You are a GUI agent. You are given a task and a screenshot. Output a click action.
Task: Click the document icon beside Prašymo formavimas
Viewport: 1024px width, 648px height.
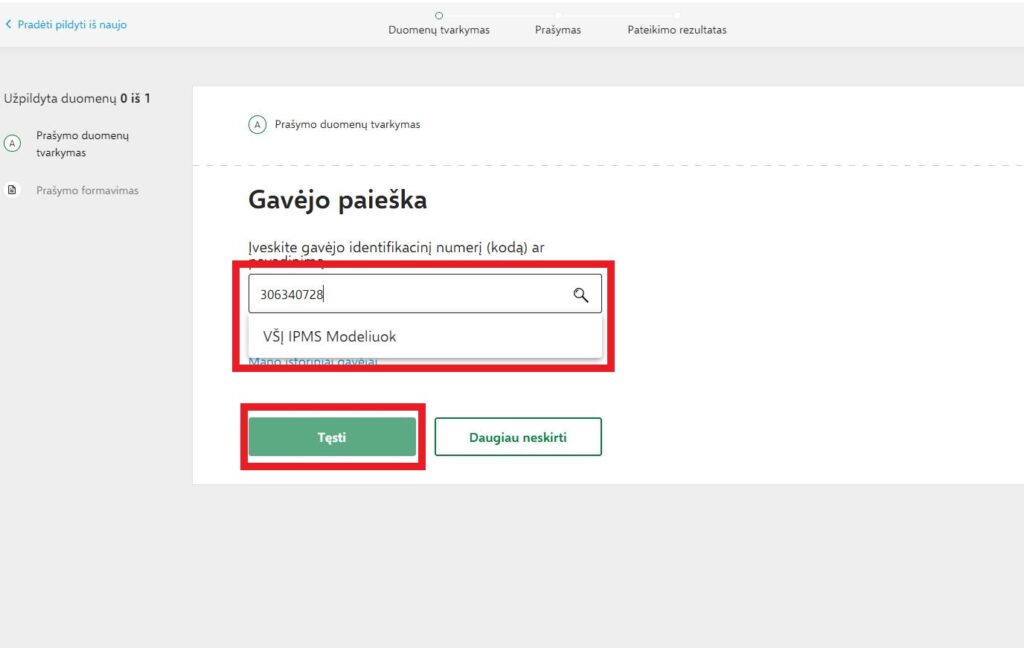coord(13,190)
